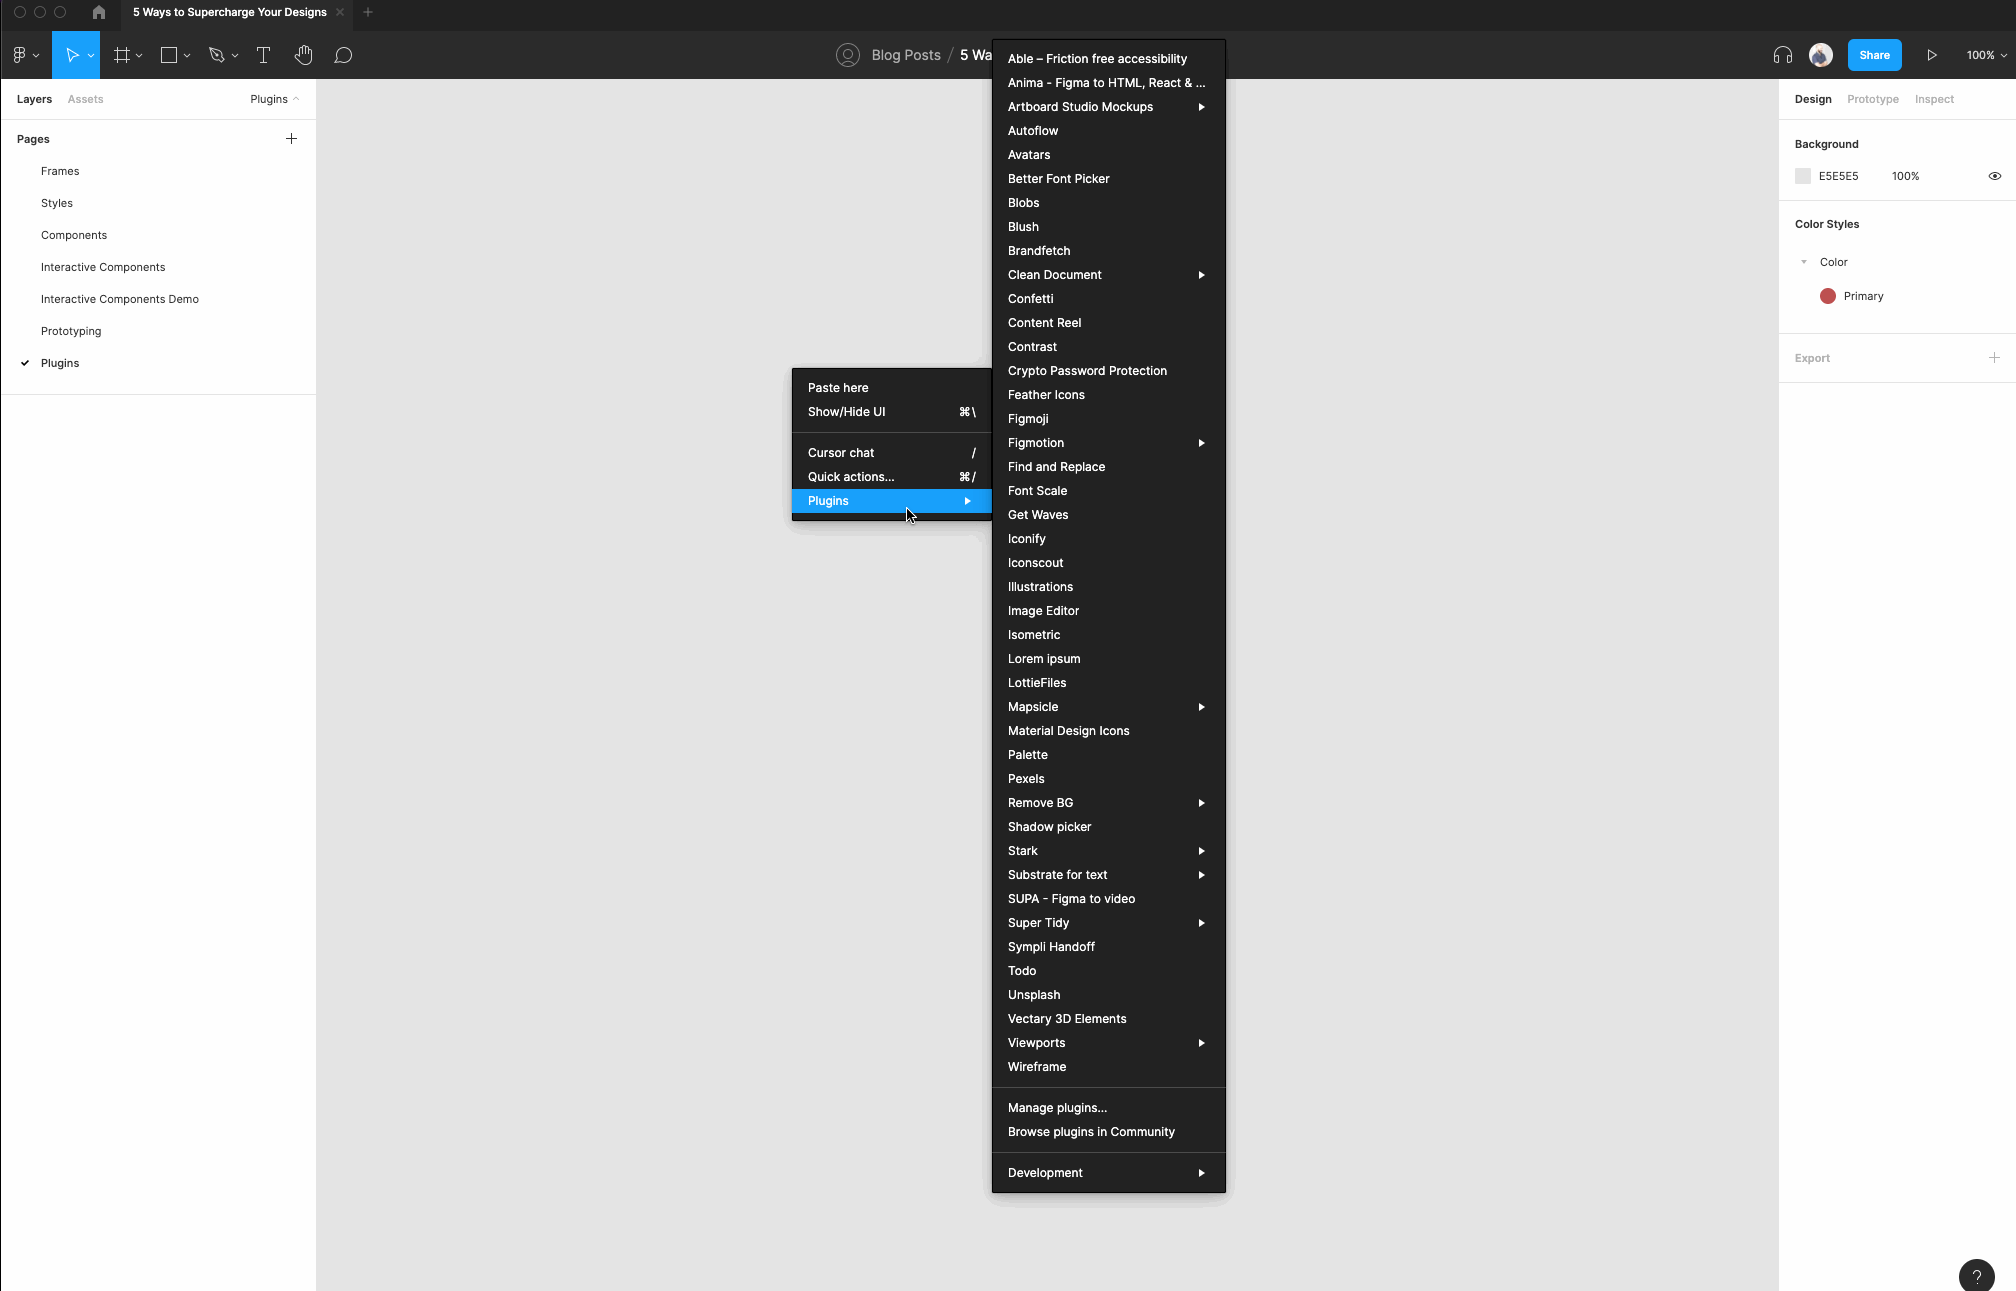The width and height of the screenshot is (2016, 1291).
Task: Run the Feather Icons plugin
Action: pos(1108,395)
